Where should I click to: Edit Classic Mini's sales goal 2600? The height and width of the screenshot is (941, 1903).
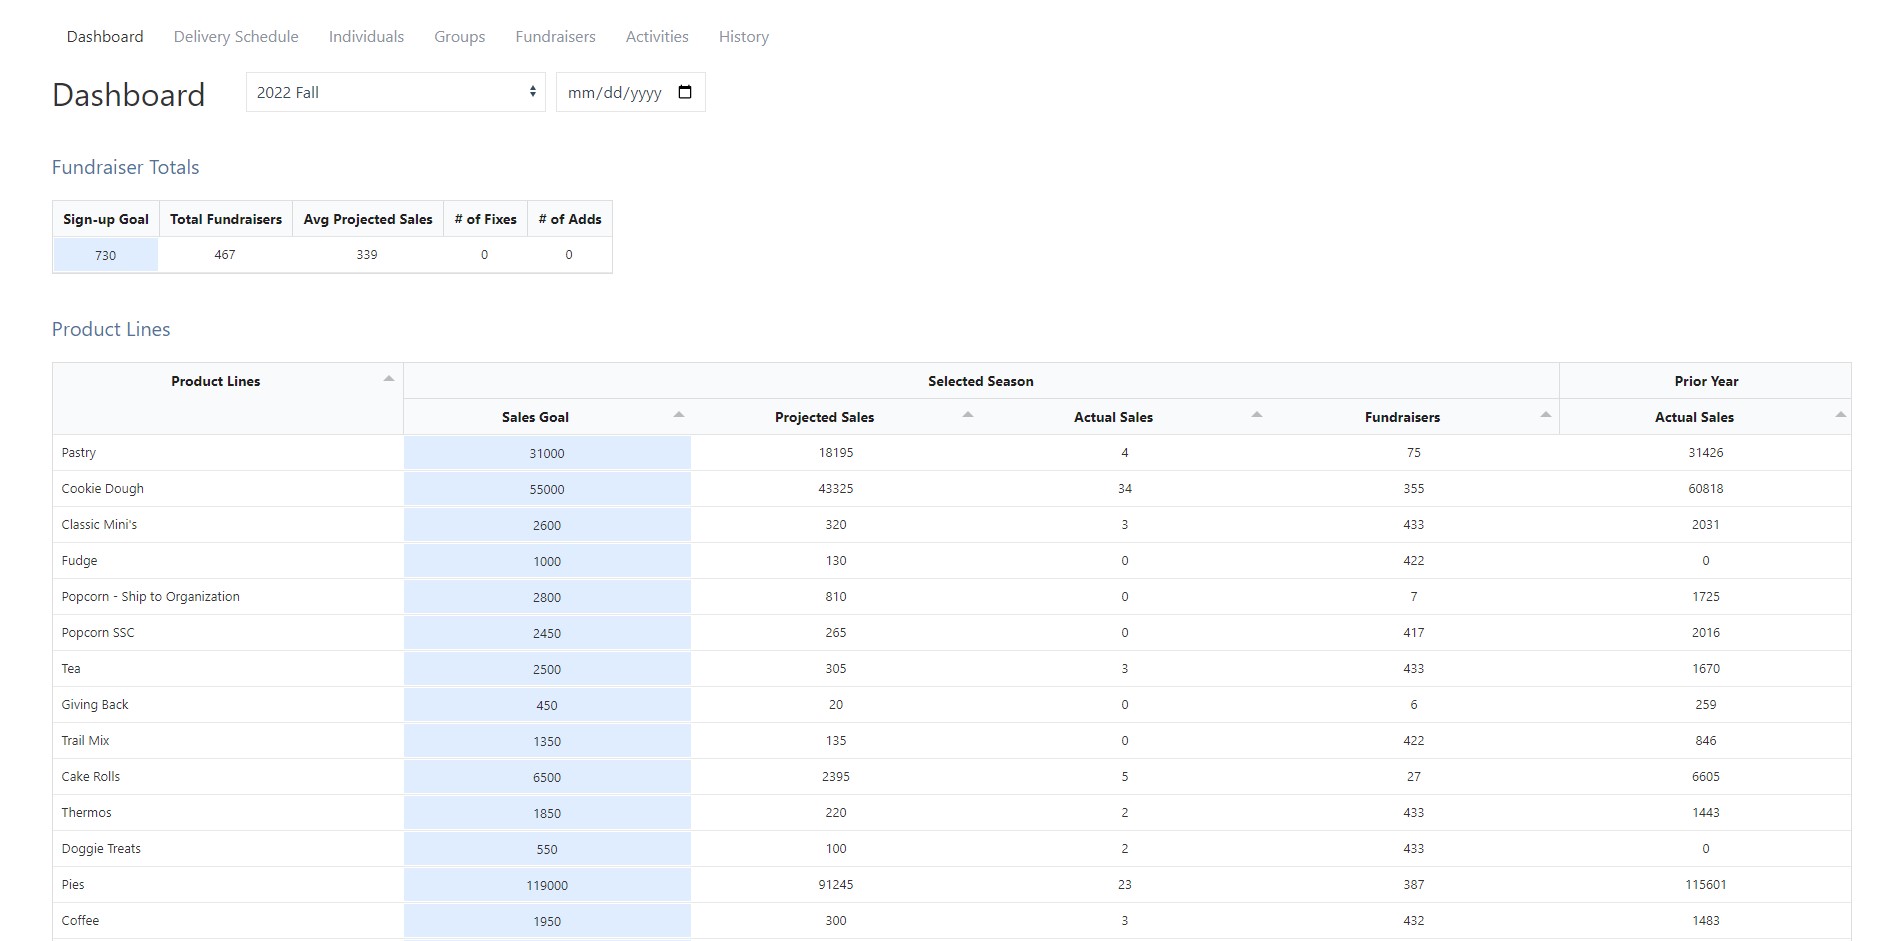click(547, 525)
